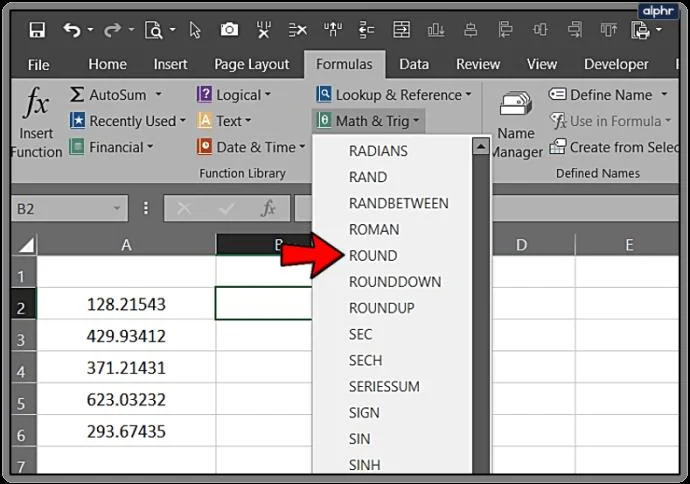Select the ROUND function entry
690x484 pixels.
click(x=393, y=256)
